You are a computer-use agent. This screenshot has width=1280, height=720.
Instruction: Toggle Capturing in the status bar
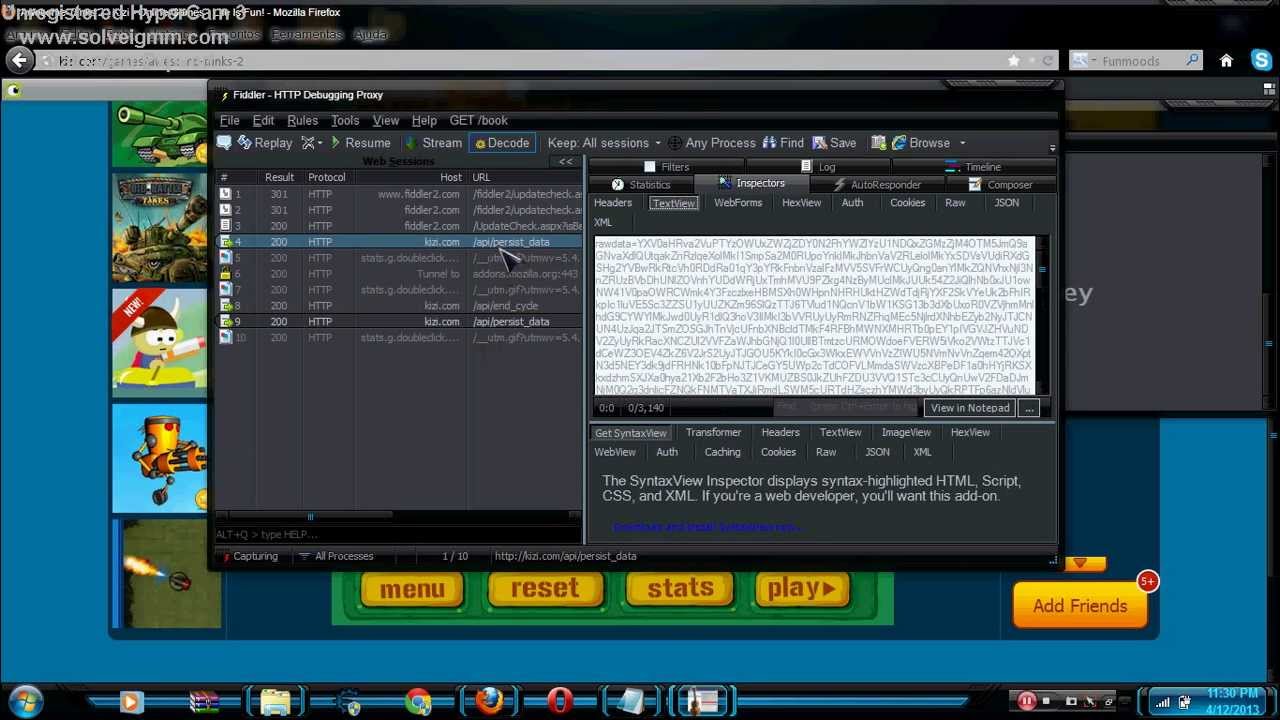click(248, 556)
